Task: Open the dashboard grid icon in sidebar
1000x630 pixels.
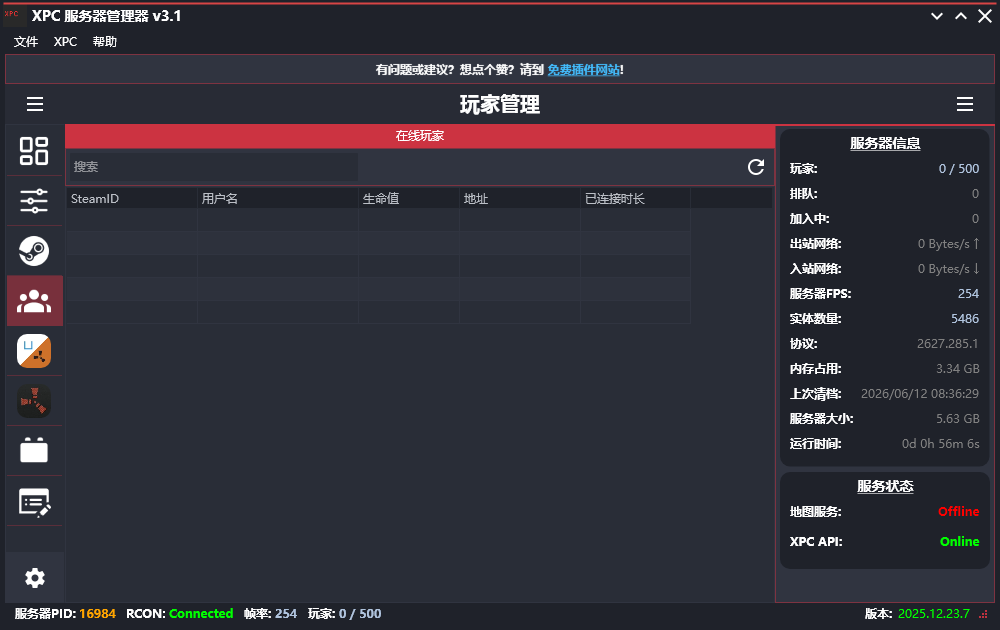Action: click(x=34, y=151)
